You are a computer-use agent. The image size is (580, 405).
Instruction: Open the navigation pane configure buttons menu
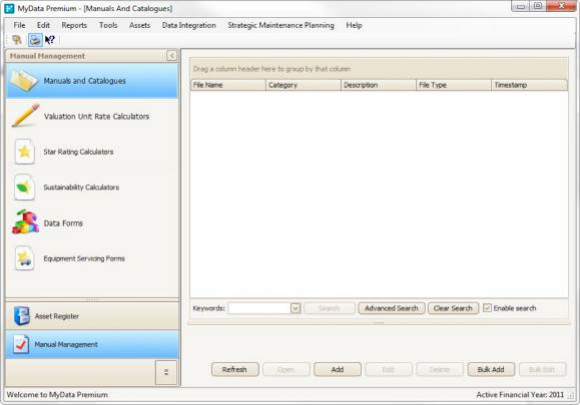pyautogui.click(x=166, y=372)
